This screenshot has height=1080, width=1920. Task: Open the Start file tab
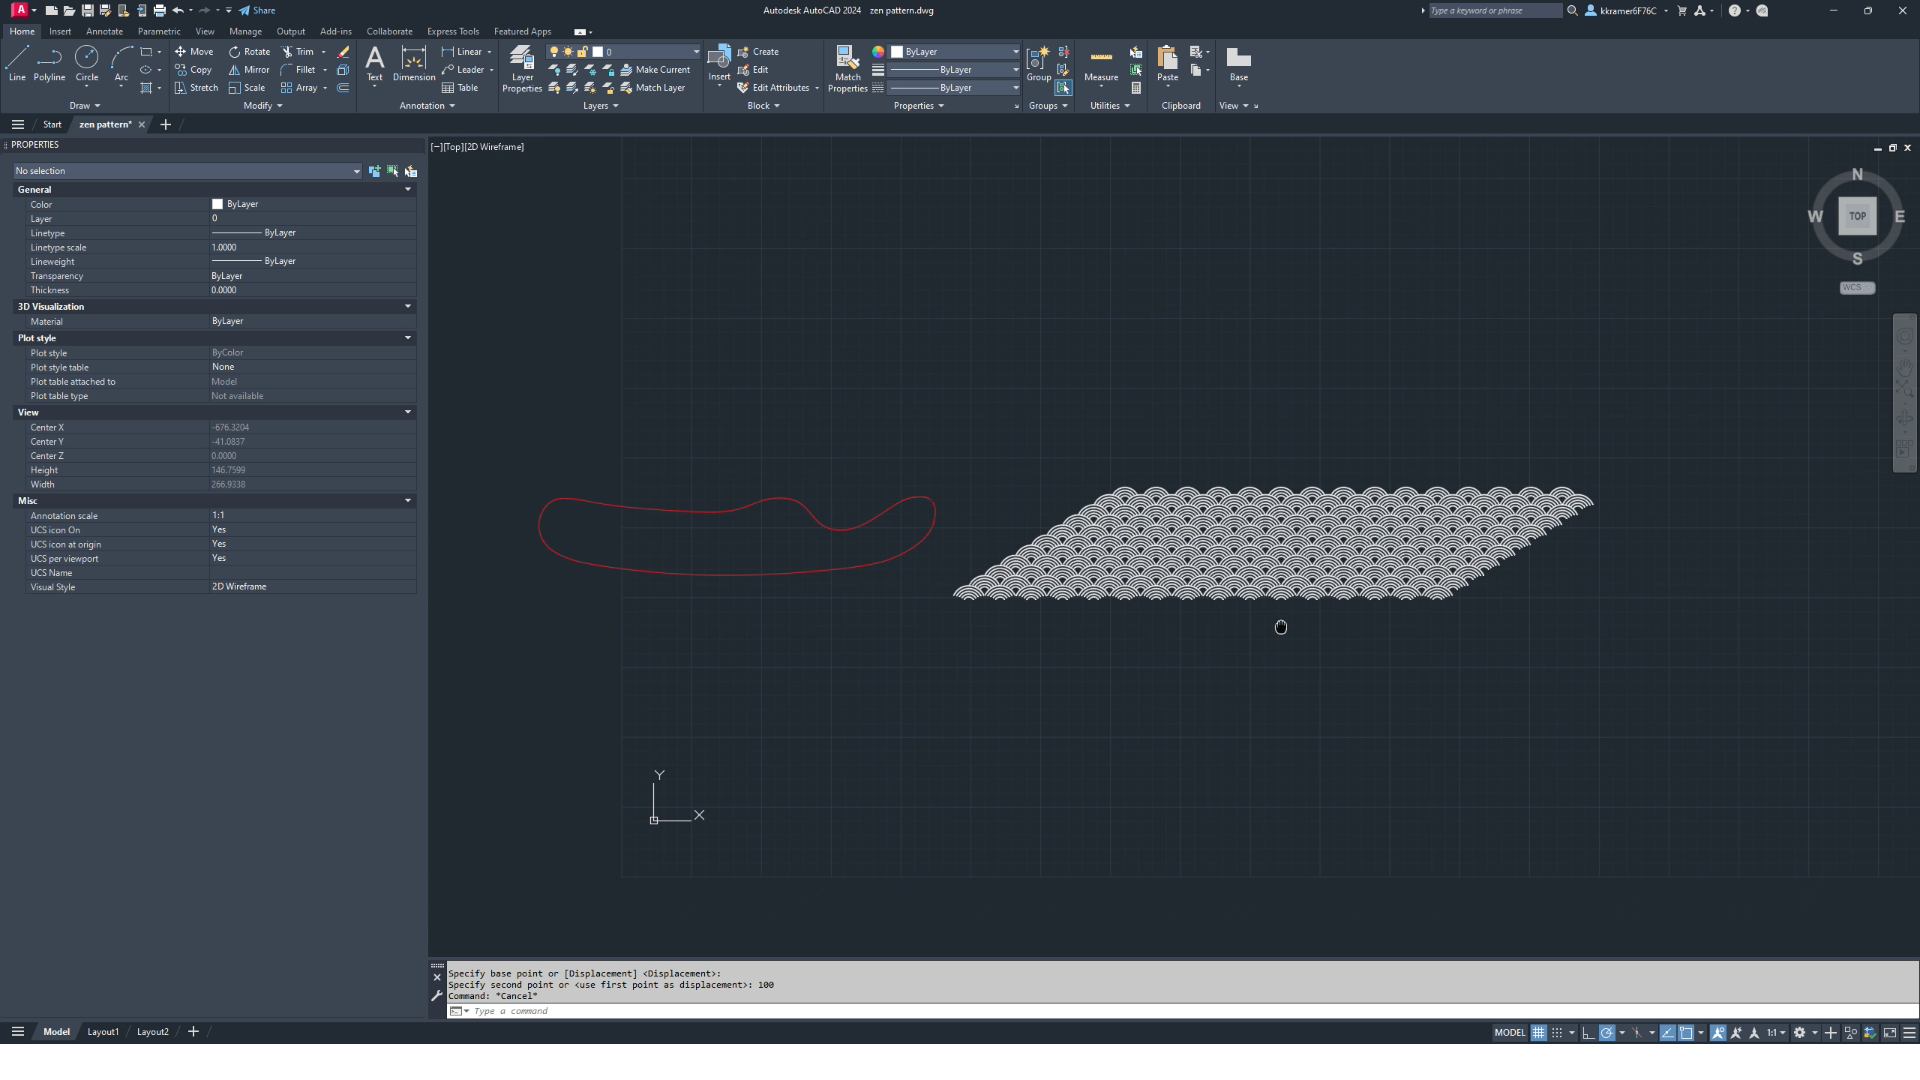pos(52,125)
